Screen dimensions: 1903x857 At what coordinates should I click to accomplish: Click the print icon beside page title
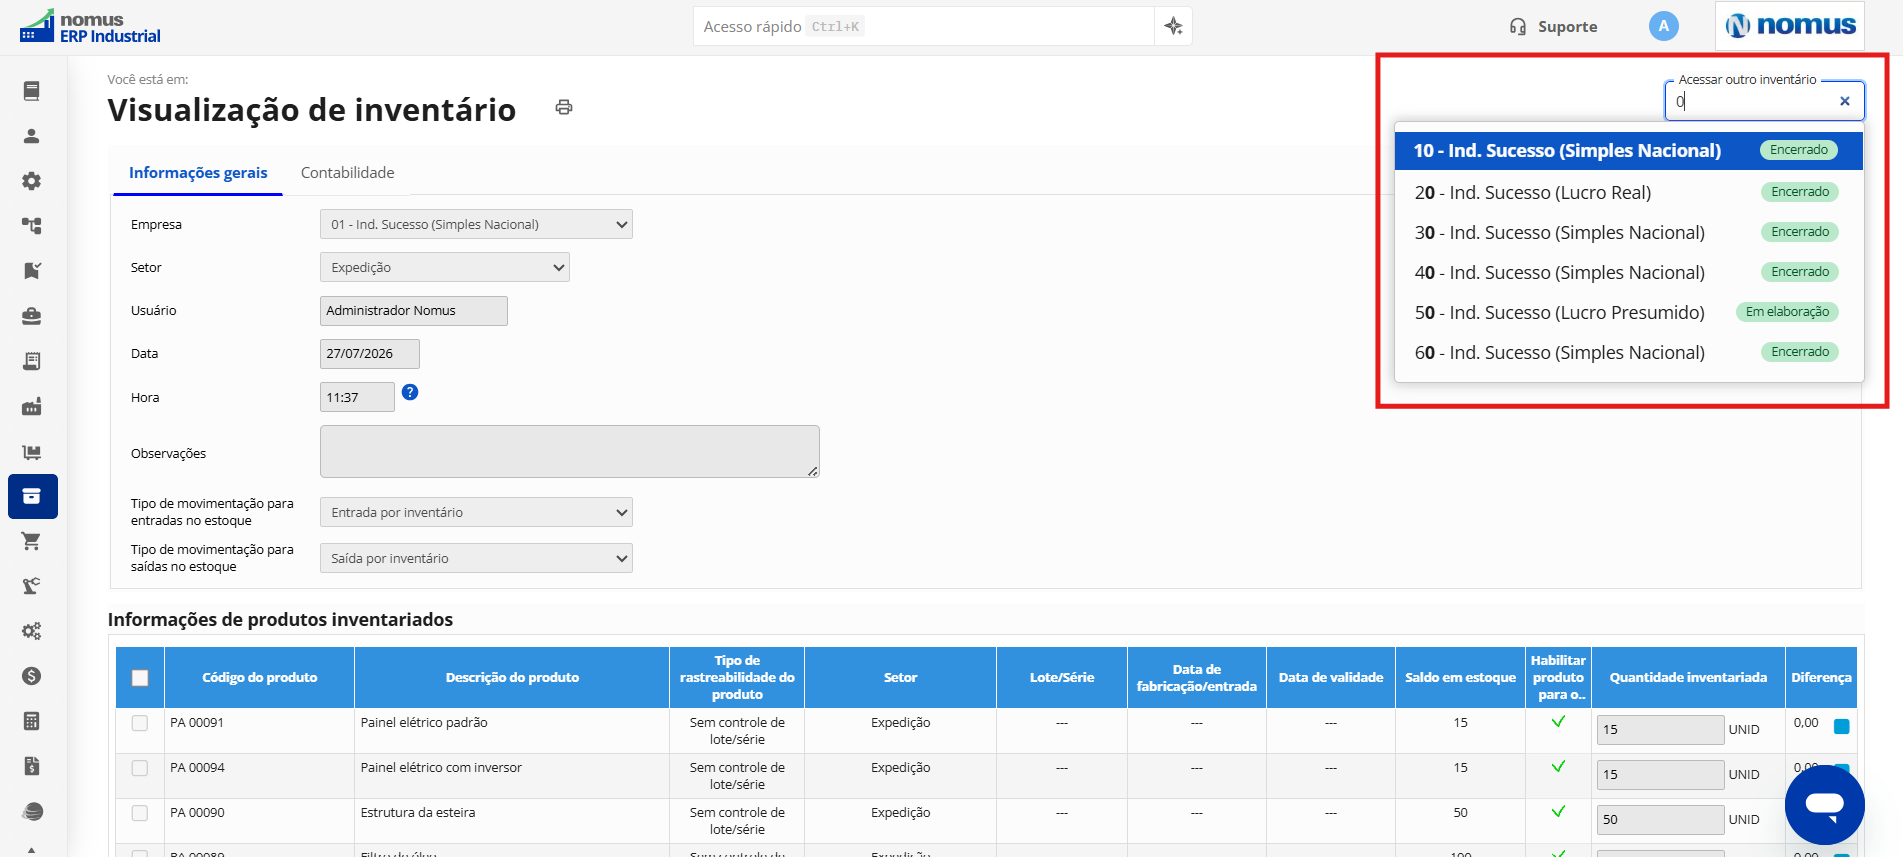click(x=564, y=107)
